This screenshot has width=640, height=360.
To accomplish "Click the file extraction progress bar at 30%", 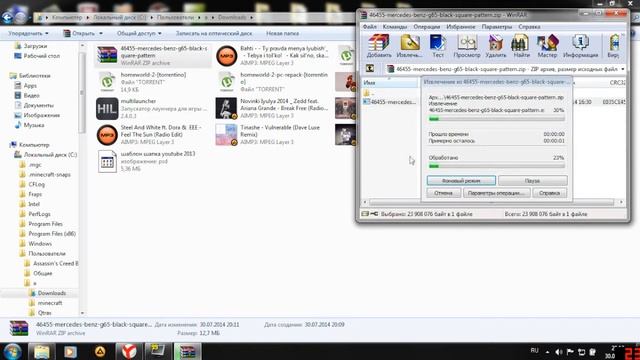I will coord(497,119).
